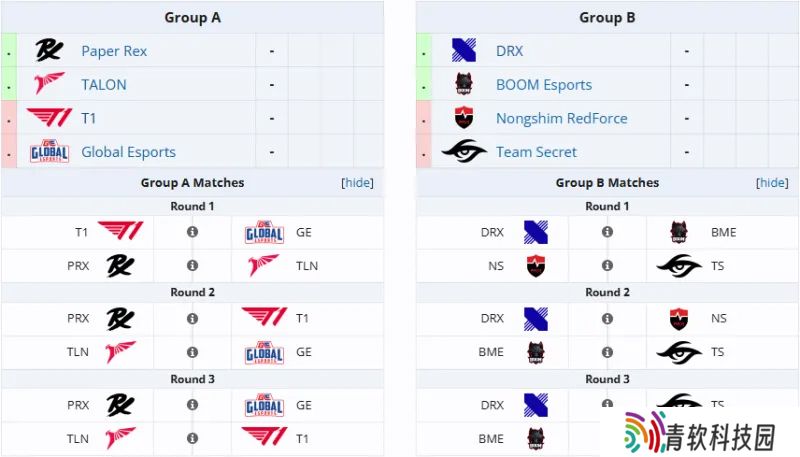Open match info for PRX vs T1 Round 2
The width and height of the screenshot is (800, 457).
tap(192, 319)
